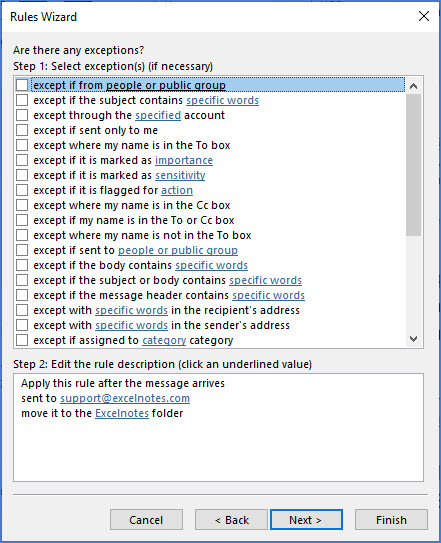This screenshot has width=441, height=543.
Task: Tick 'except where my name is in the Cc box'
Action: (22, 205)
